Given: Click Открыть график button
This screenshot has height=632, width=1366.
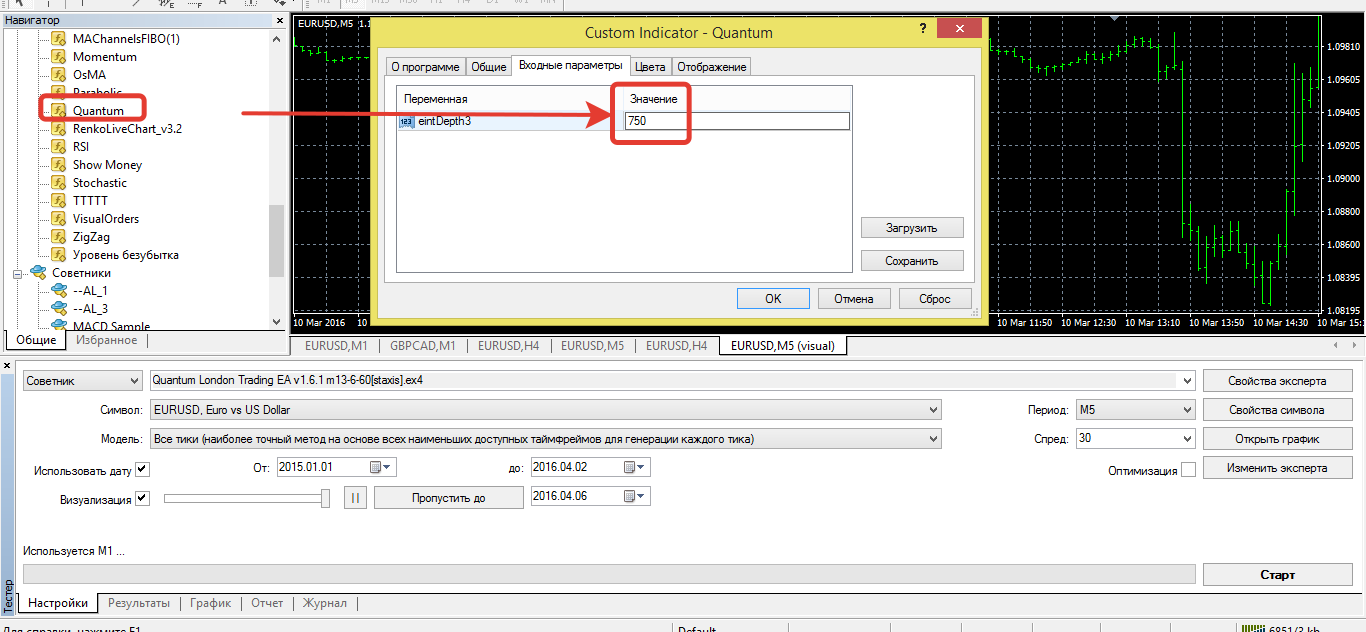Looking at the screenshot, I should click(1277, 439).
